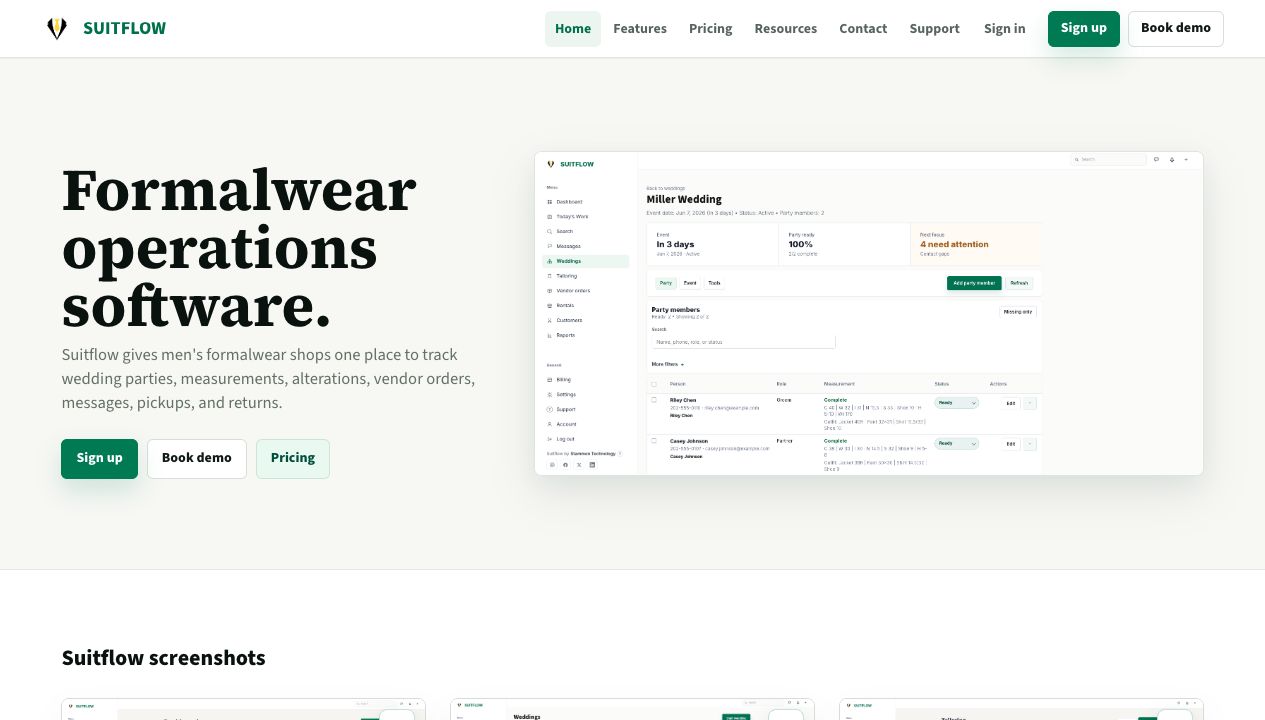Go to the Home nav item
The image size is (1265, 720).
tap(573, 29)
